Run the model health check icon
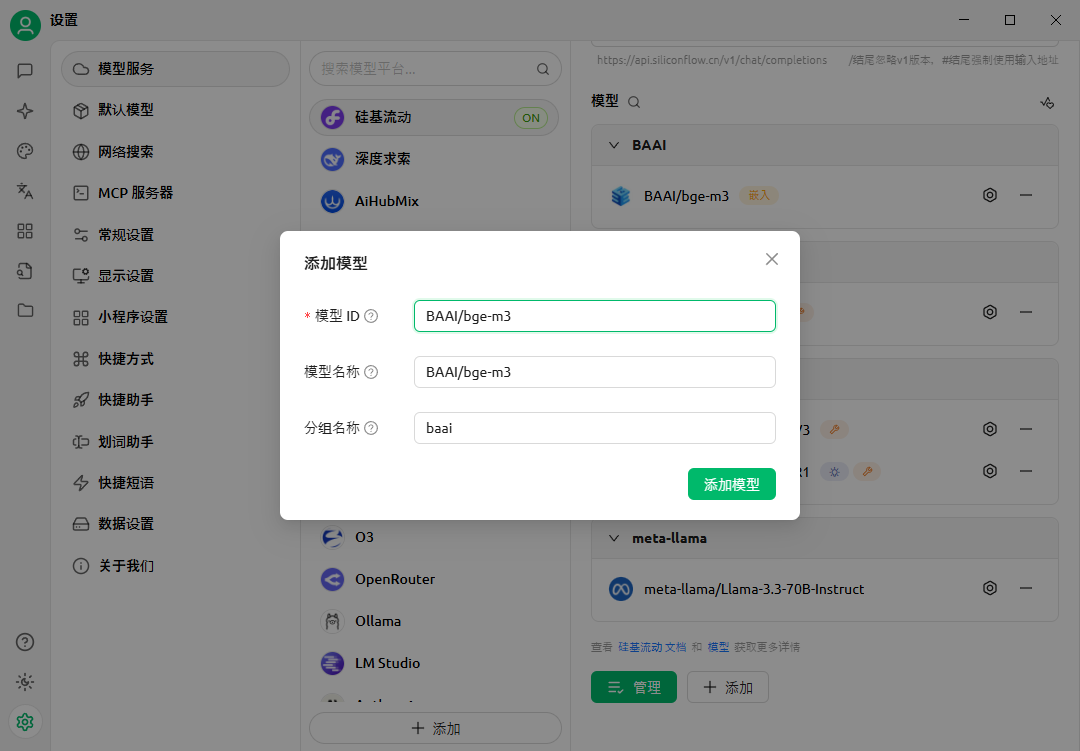 [x=1047, y=103]
